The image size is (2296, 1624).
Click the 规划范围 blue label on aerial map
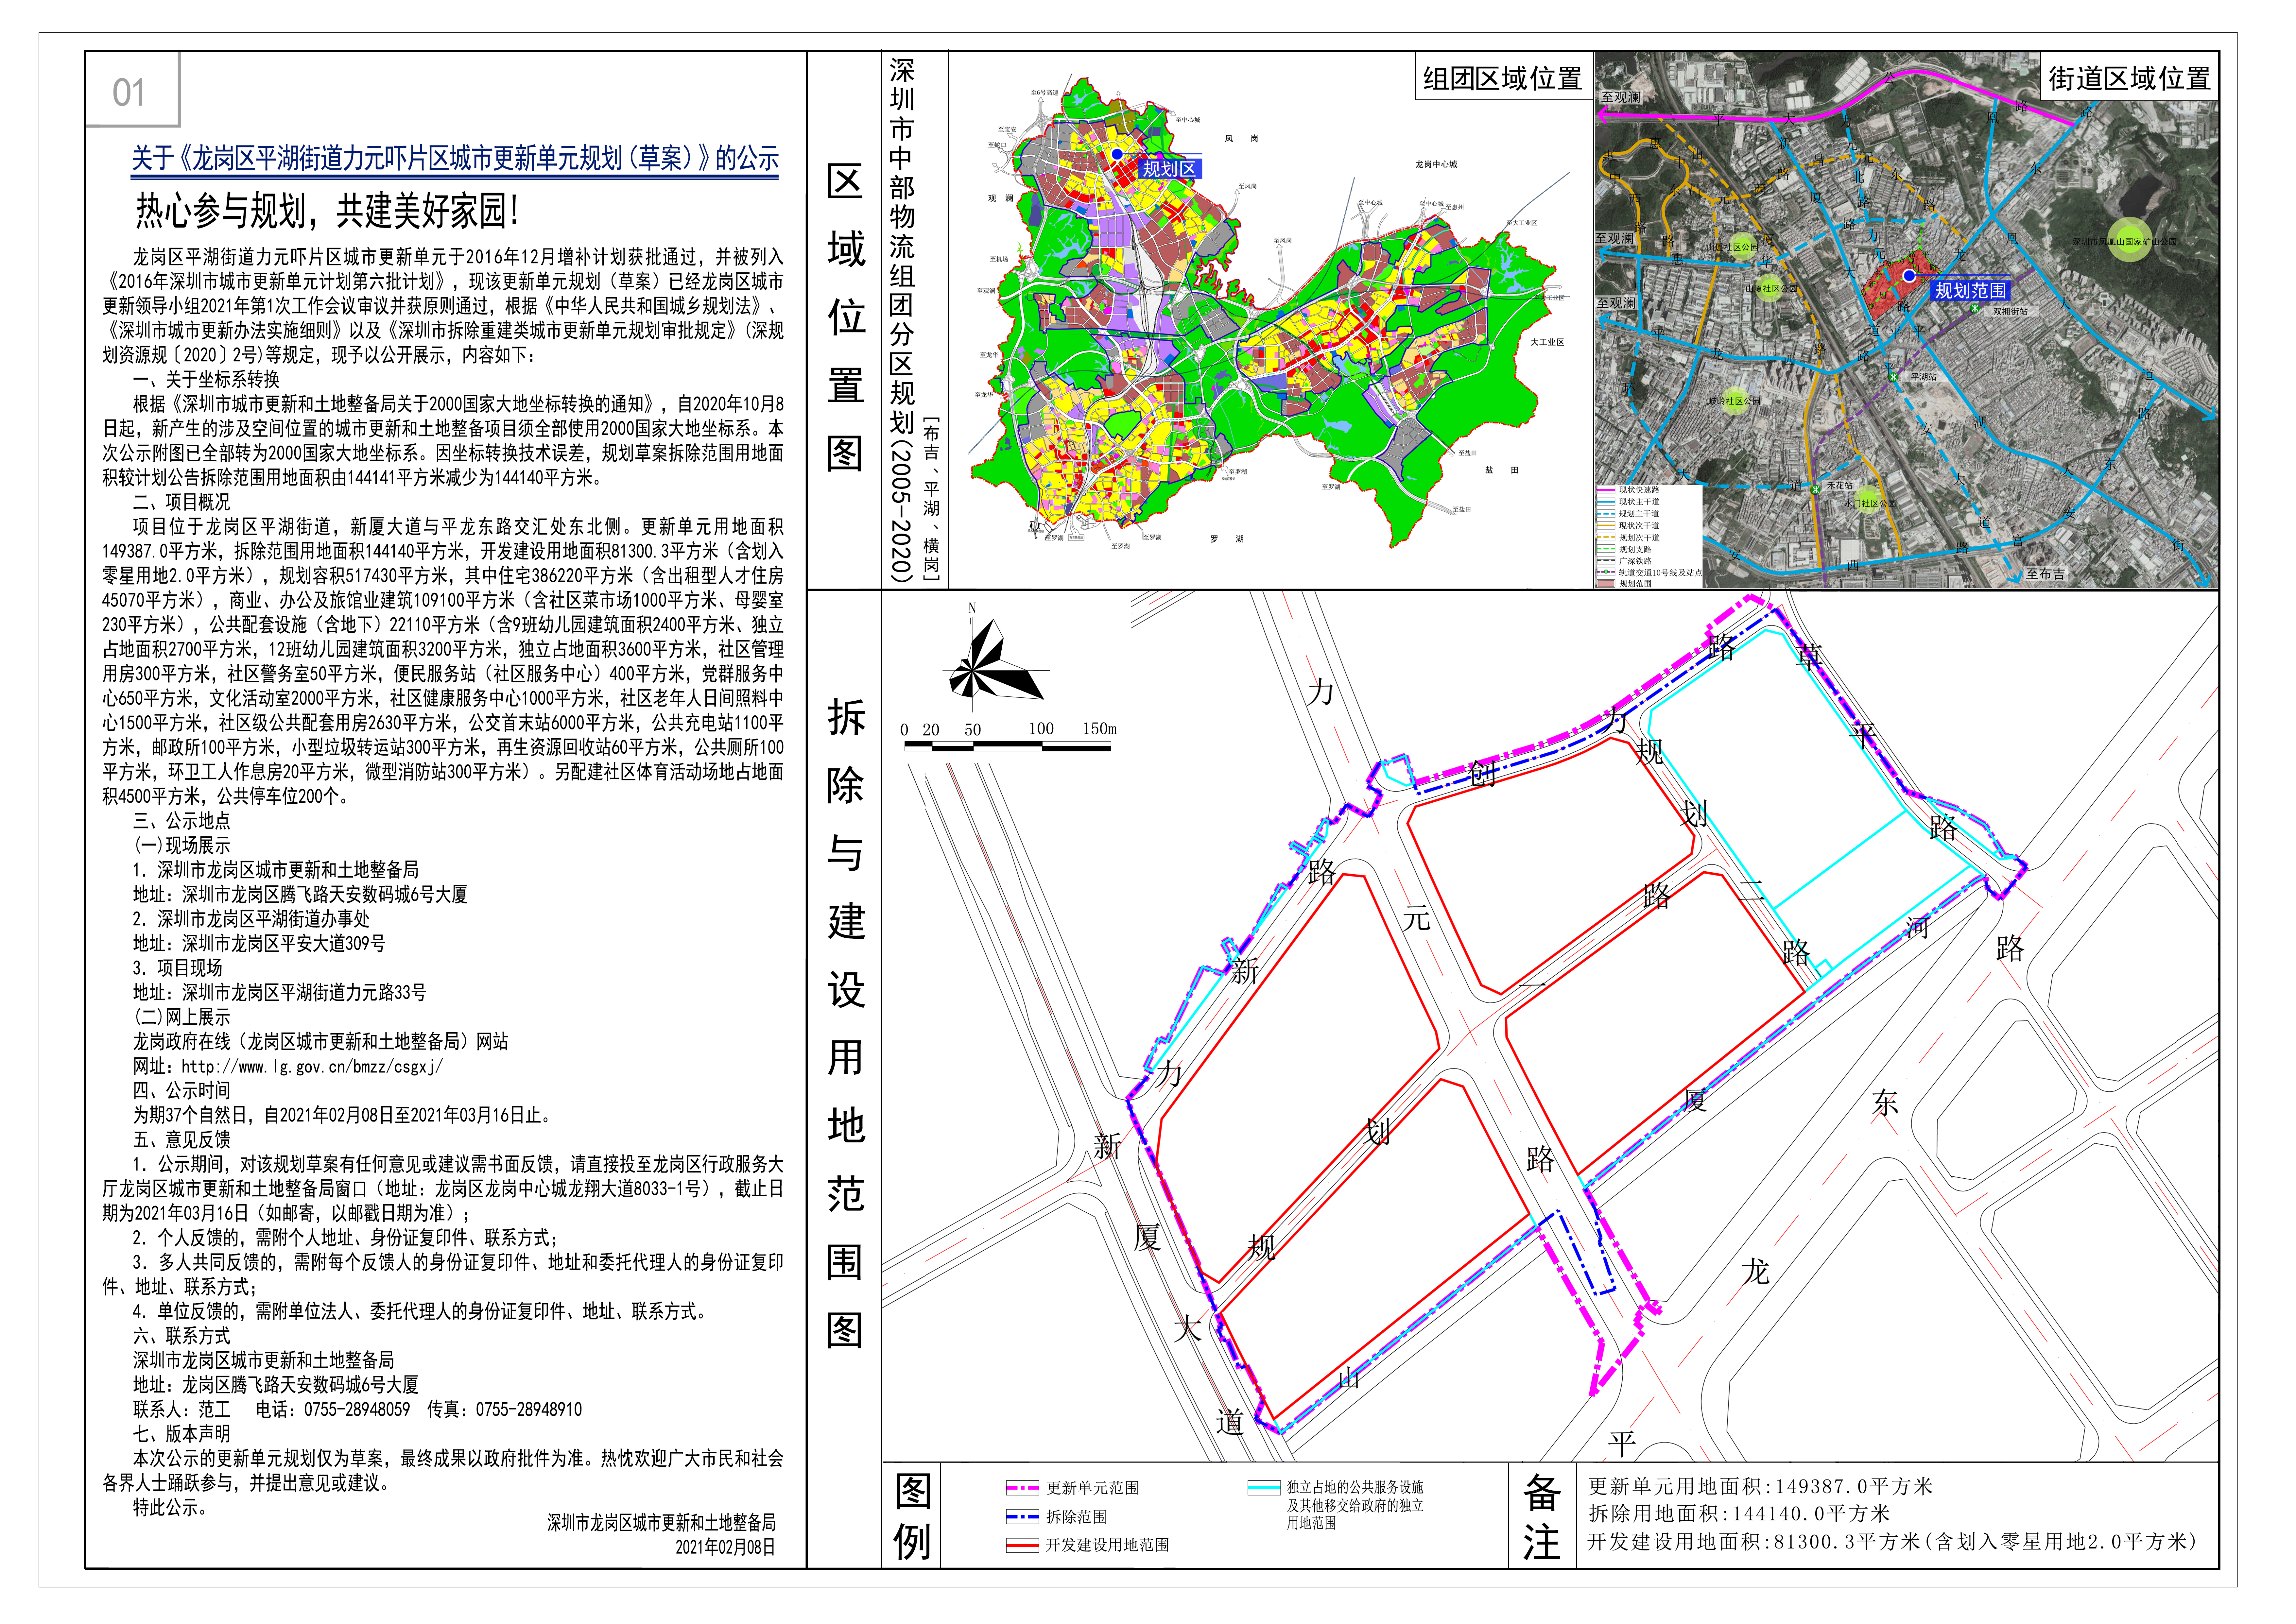coord(1970,291)
